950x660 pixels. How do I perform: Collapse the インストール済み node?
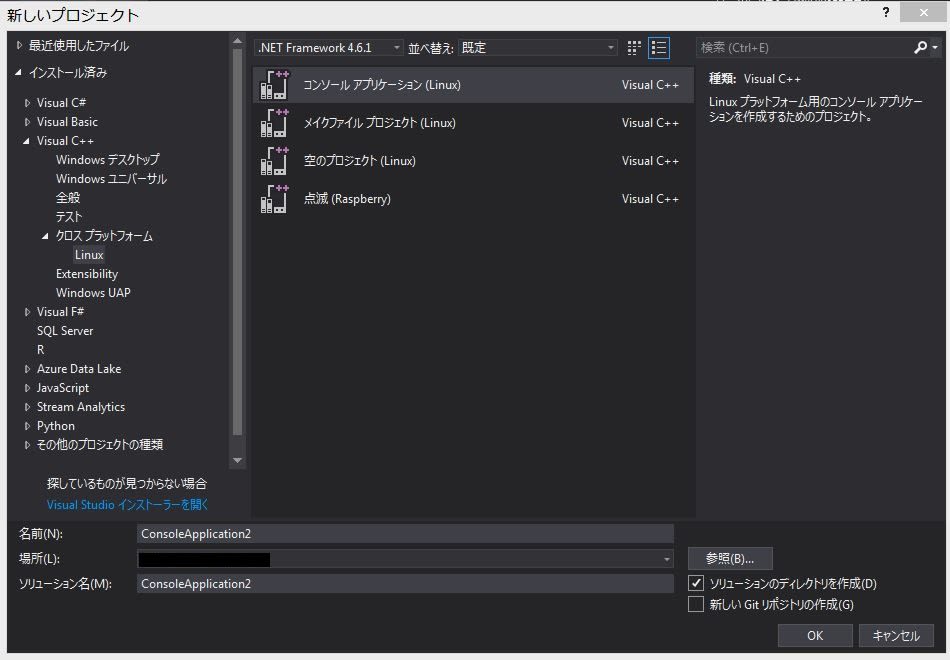pyautogui.click(x=19, y=72)
